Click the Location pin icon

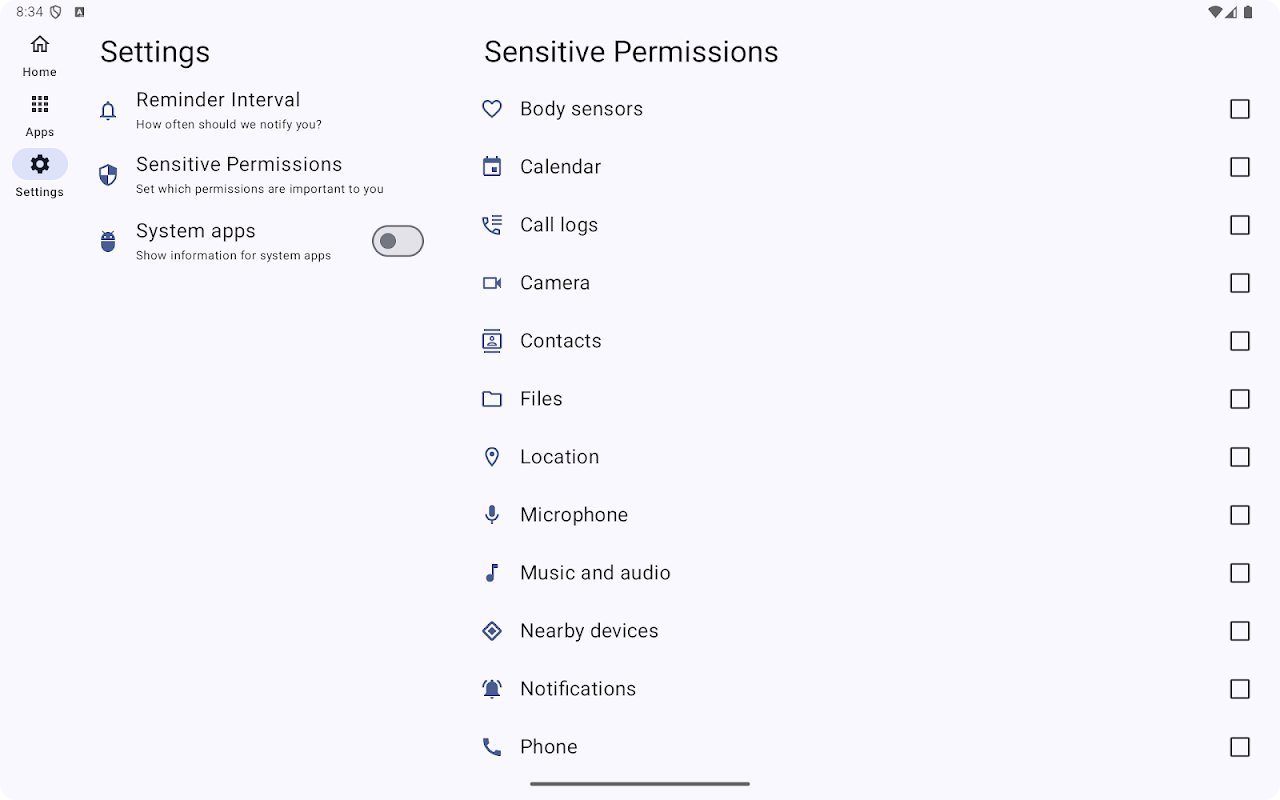point(492,457)
